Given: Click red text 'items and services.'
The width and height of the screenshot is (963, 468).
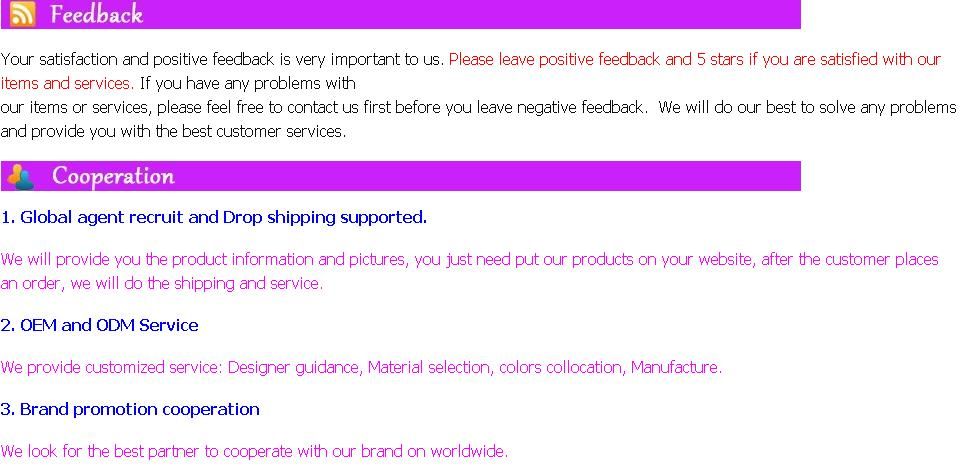Looking at the screenshot, I should (68, 84).
